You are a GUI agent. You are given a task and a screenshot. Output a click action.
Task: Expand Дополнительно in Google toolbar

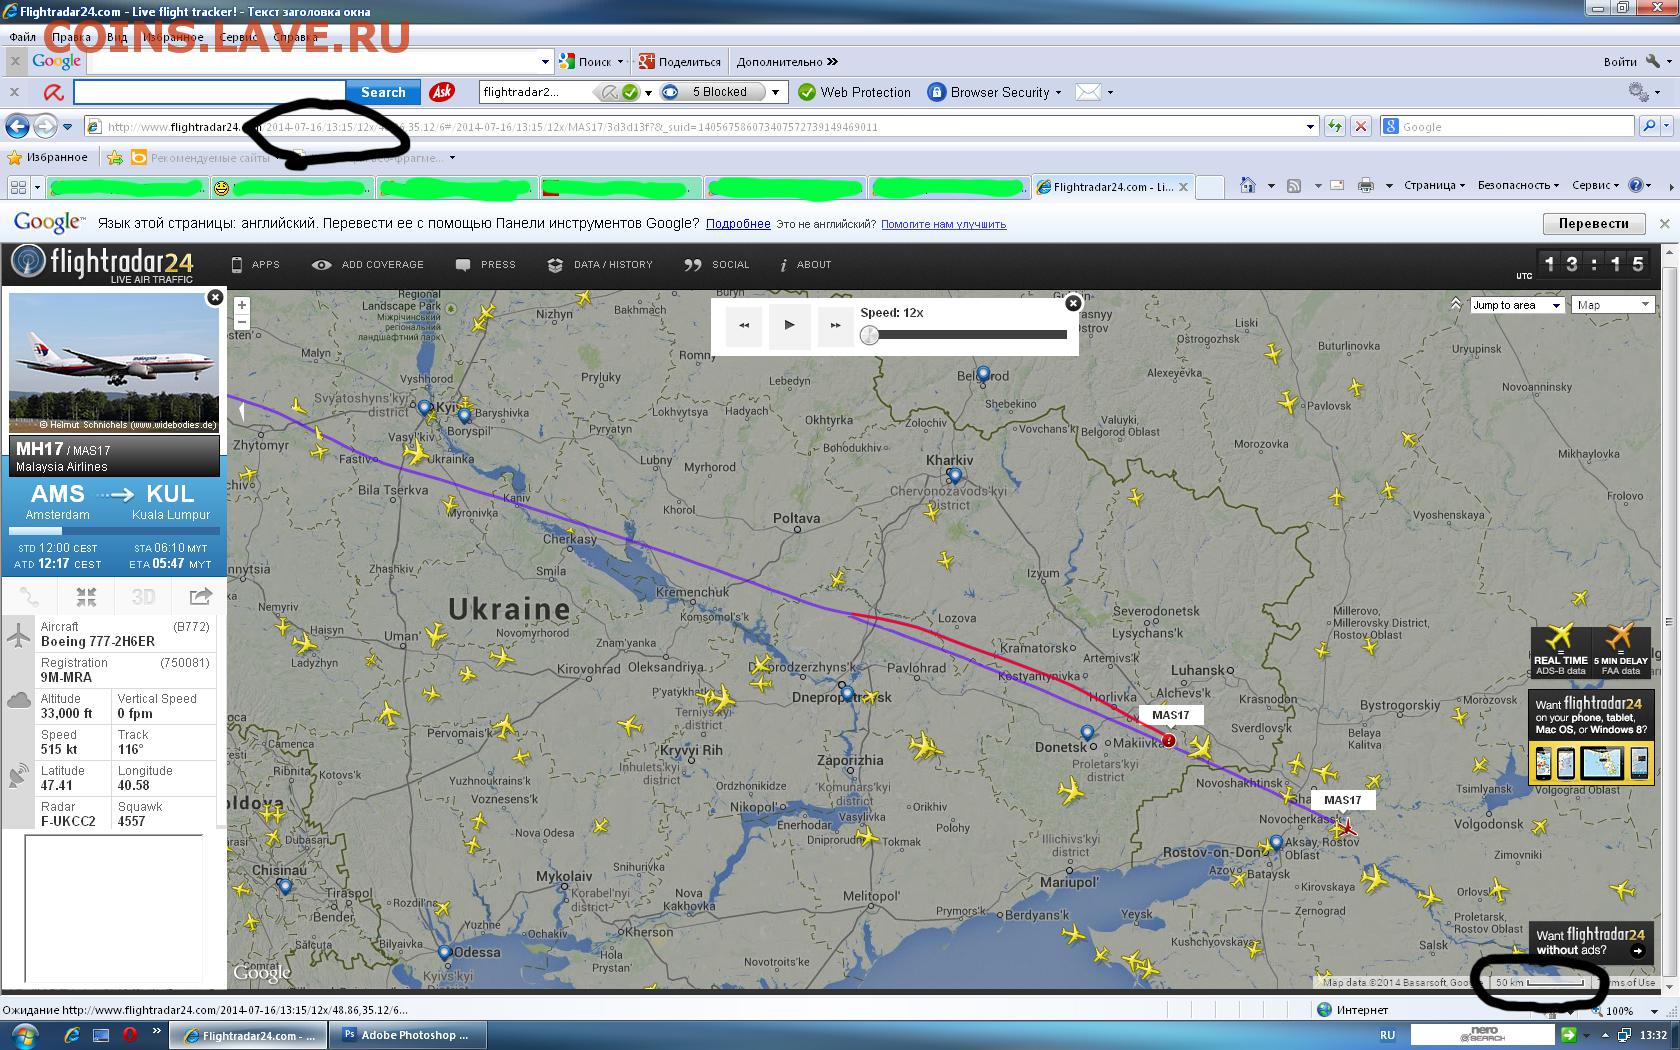tap(787, 61)
